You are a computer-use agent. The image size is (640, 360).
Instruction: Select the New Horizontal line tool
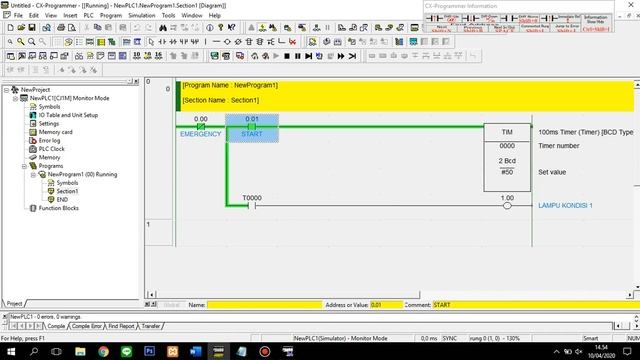[x=216, y=42]
